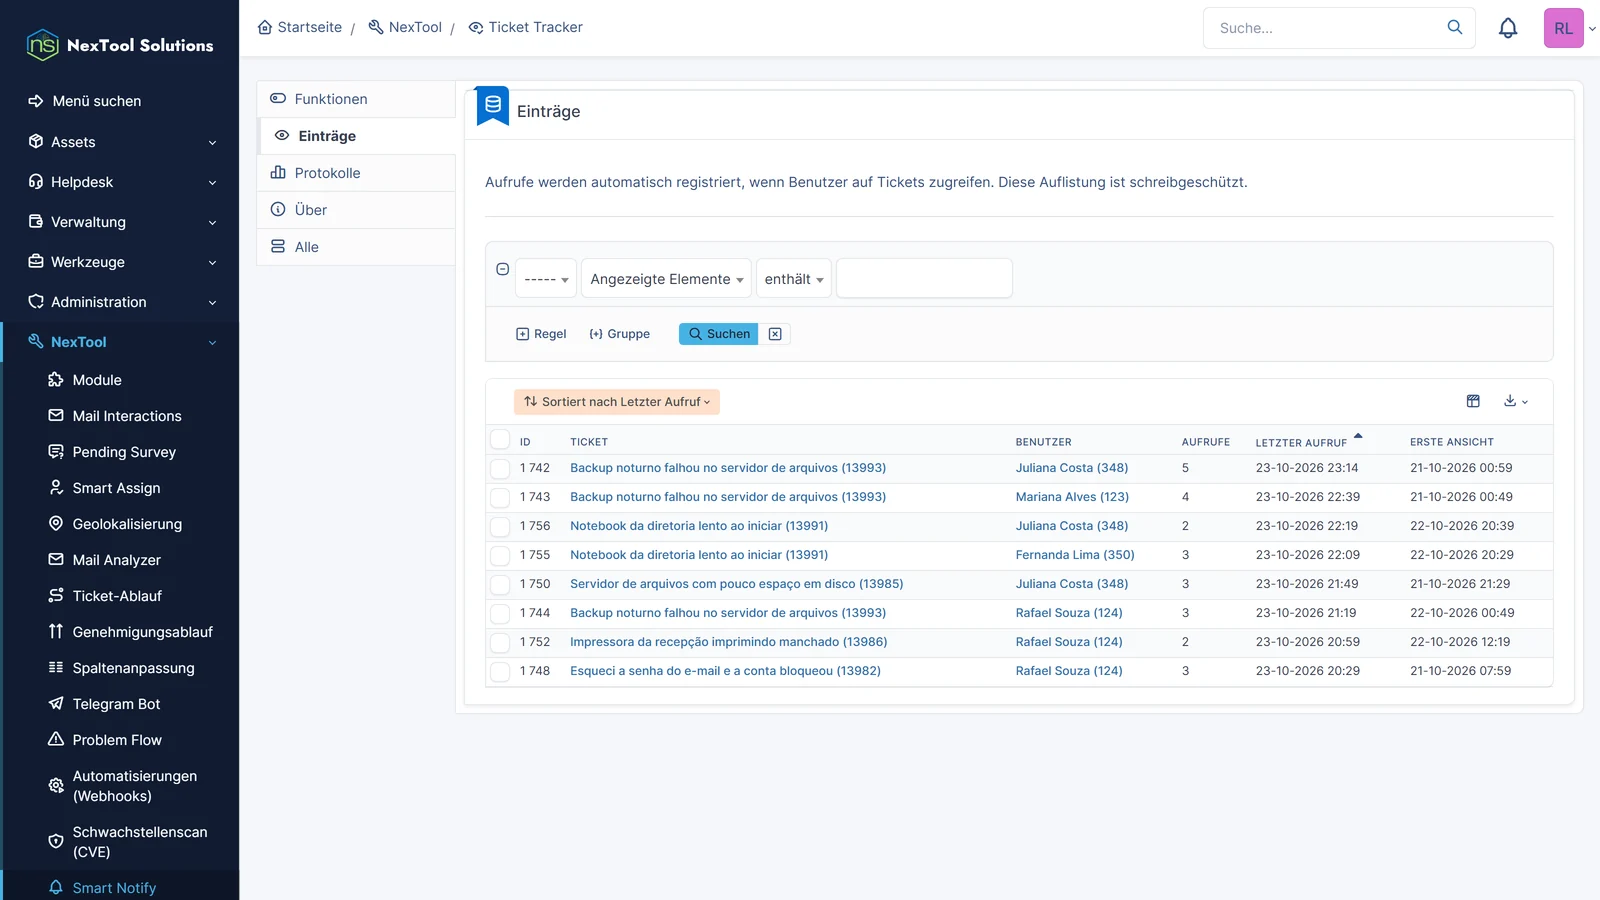Switch to the Protokolle tab

(356, 173)
